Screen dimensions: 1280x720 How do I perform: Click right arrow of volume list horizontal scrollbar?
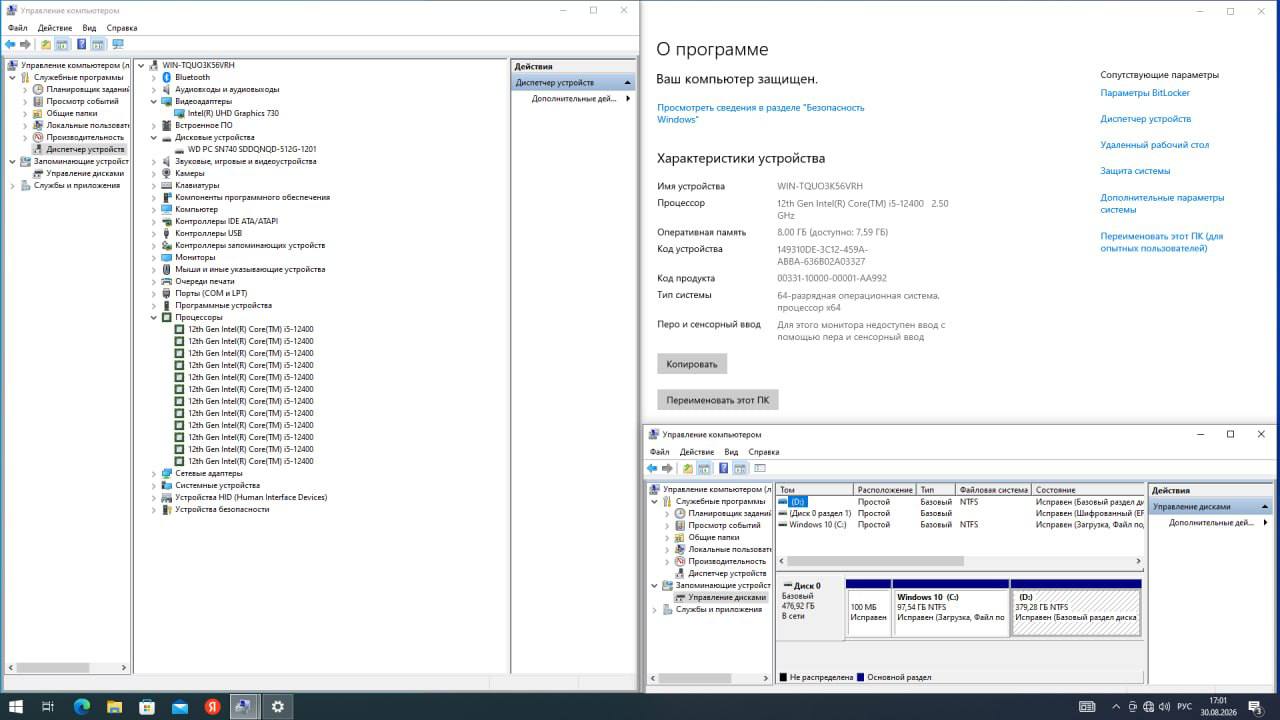point(1138,561)
